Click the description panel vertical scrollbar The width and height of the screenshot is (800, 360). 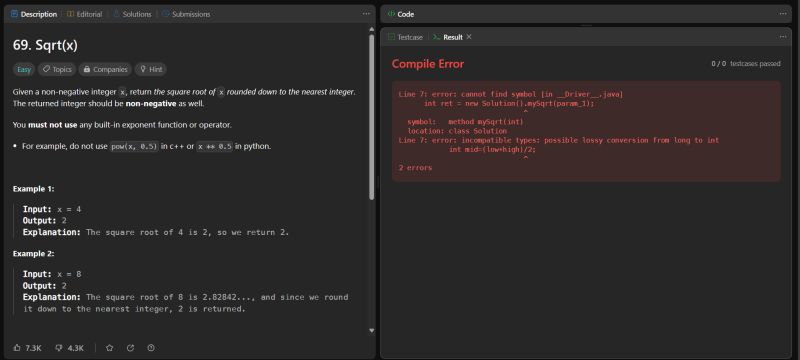[371, 117]
